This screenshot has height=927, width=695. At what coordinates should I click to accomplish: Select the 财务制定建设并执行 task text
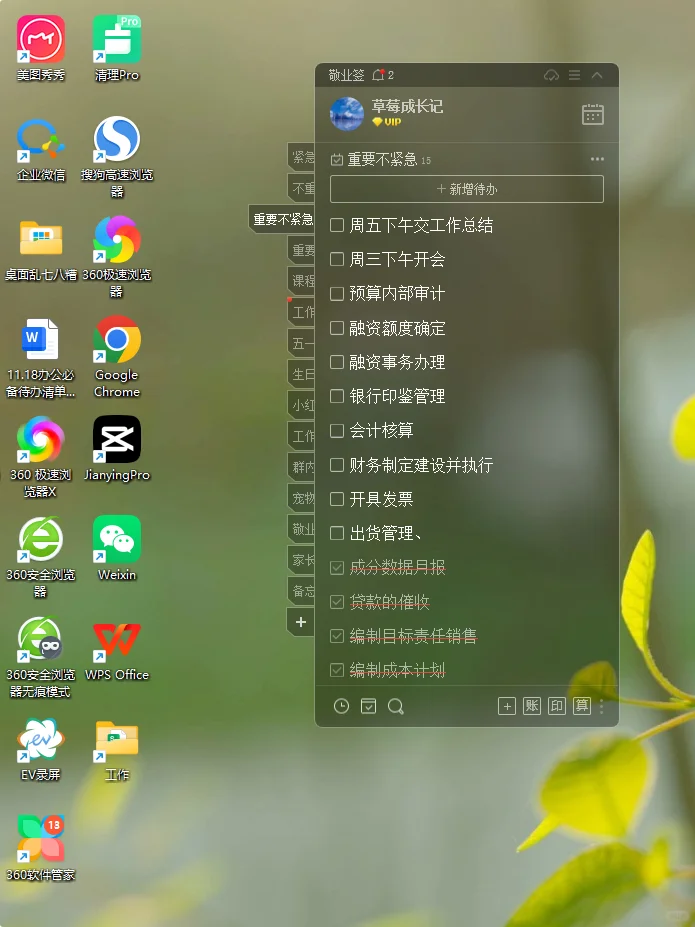tap(421, 465)
